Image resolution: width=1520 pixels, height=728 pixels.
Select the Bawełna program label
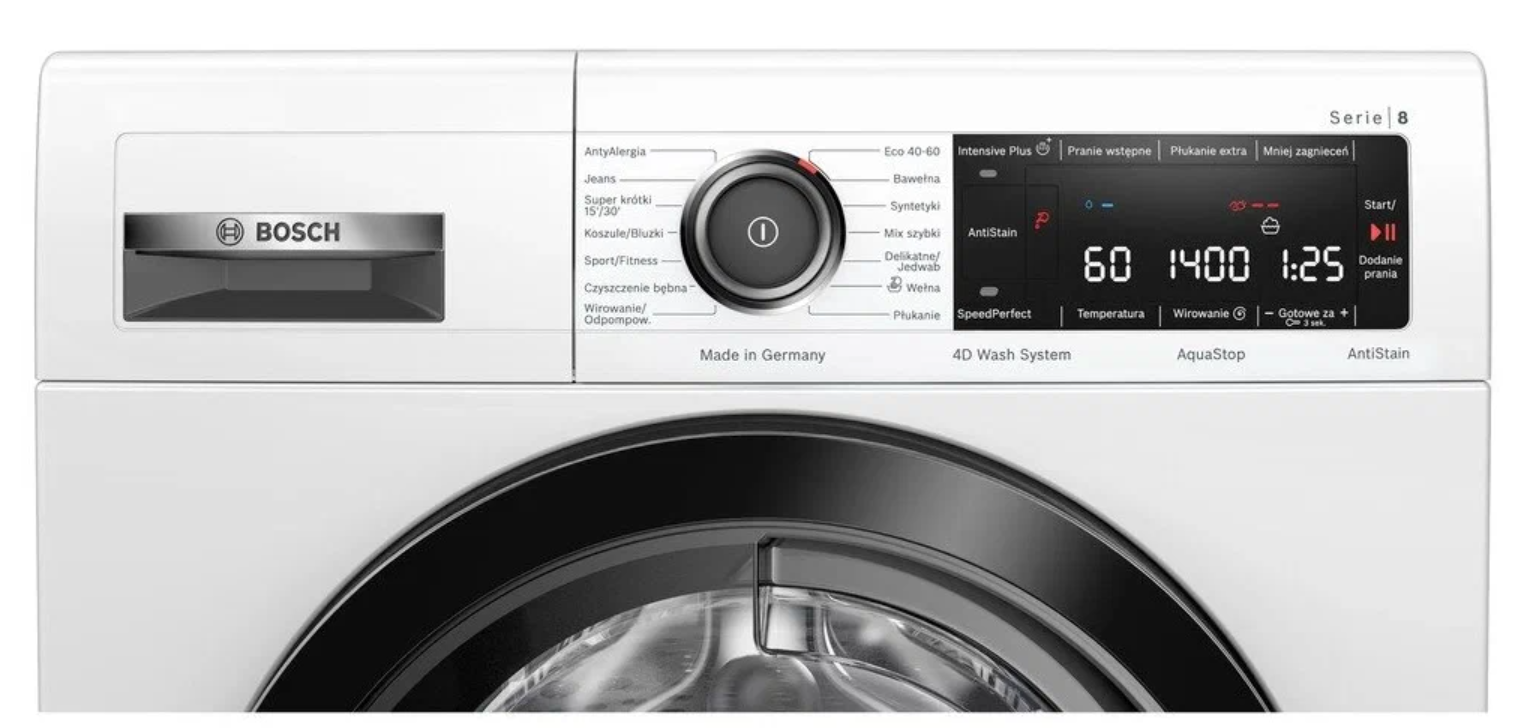coord(916,179)
